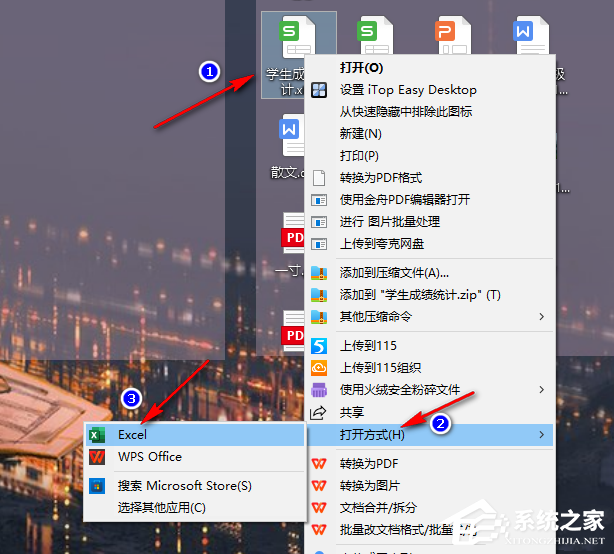Click the 115 icon beside 上传到115
This screenshot has width=614, height=554.
click(319, 346)
